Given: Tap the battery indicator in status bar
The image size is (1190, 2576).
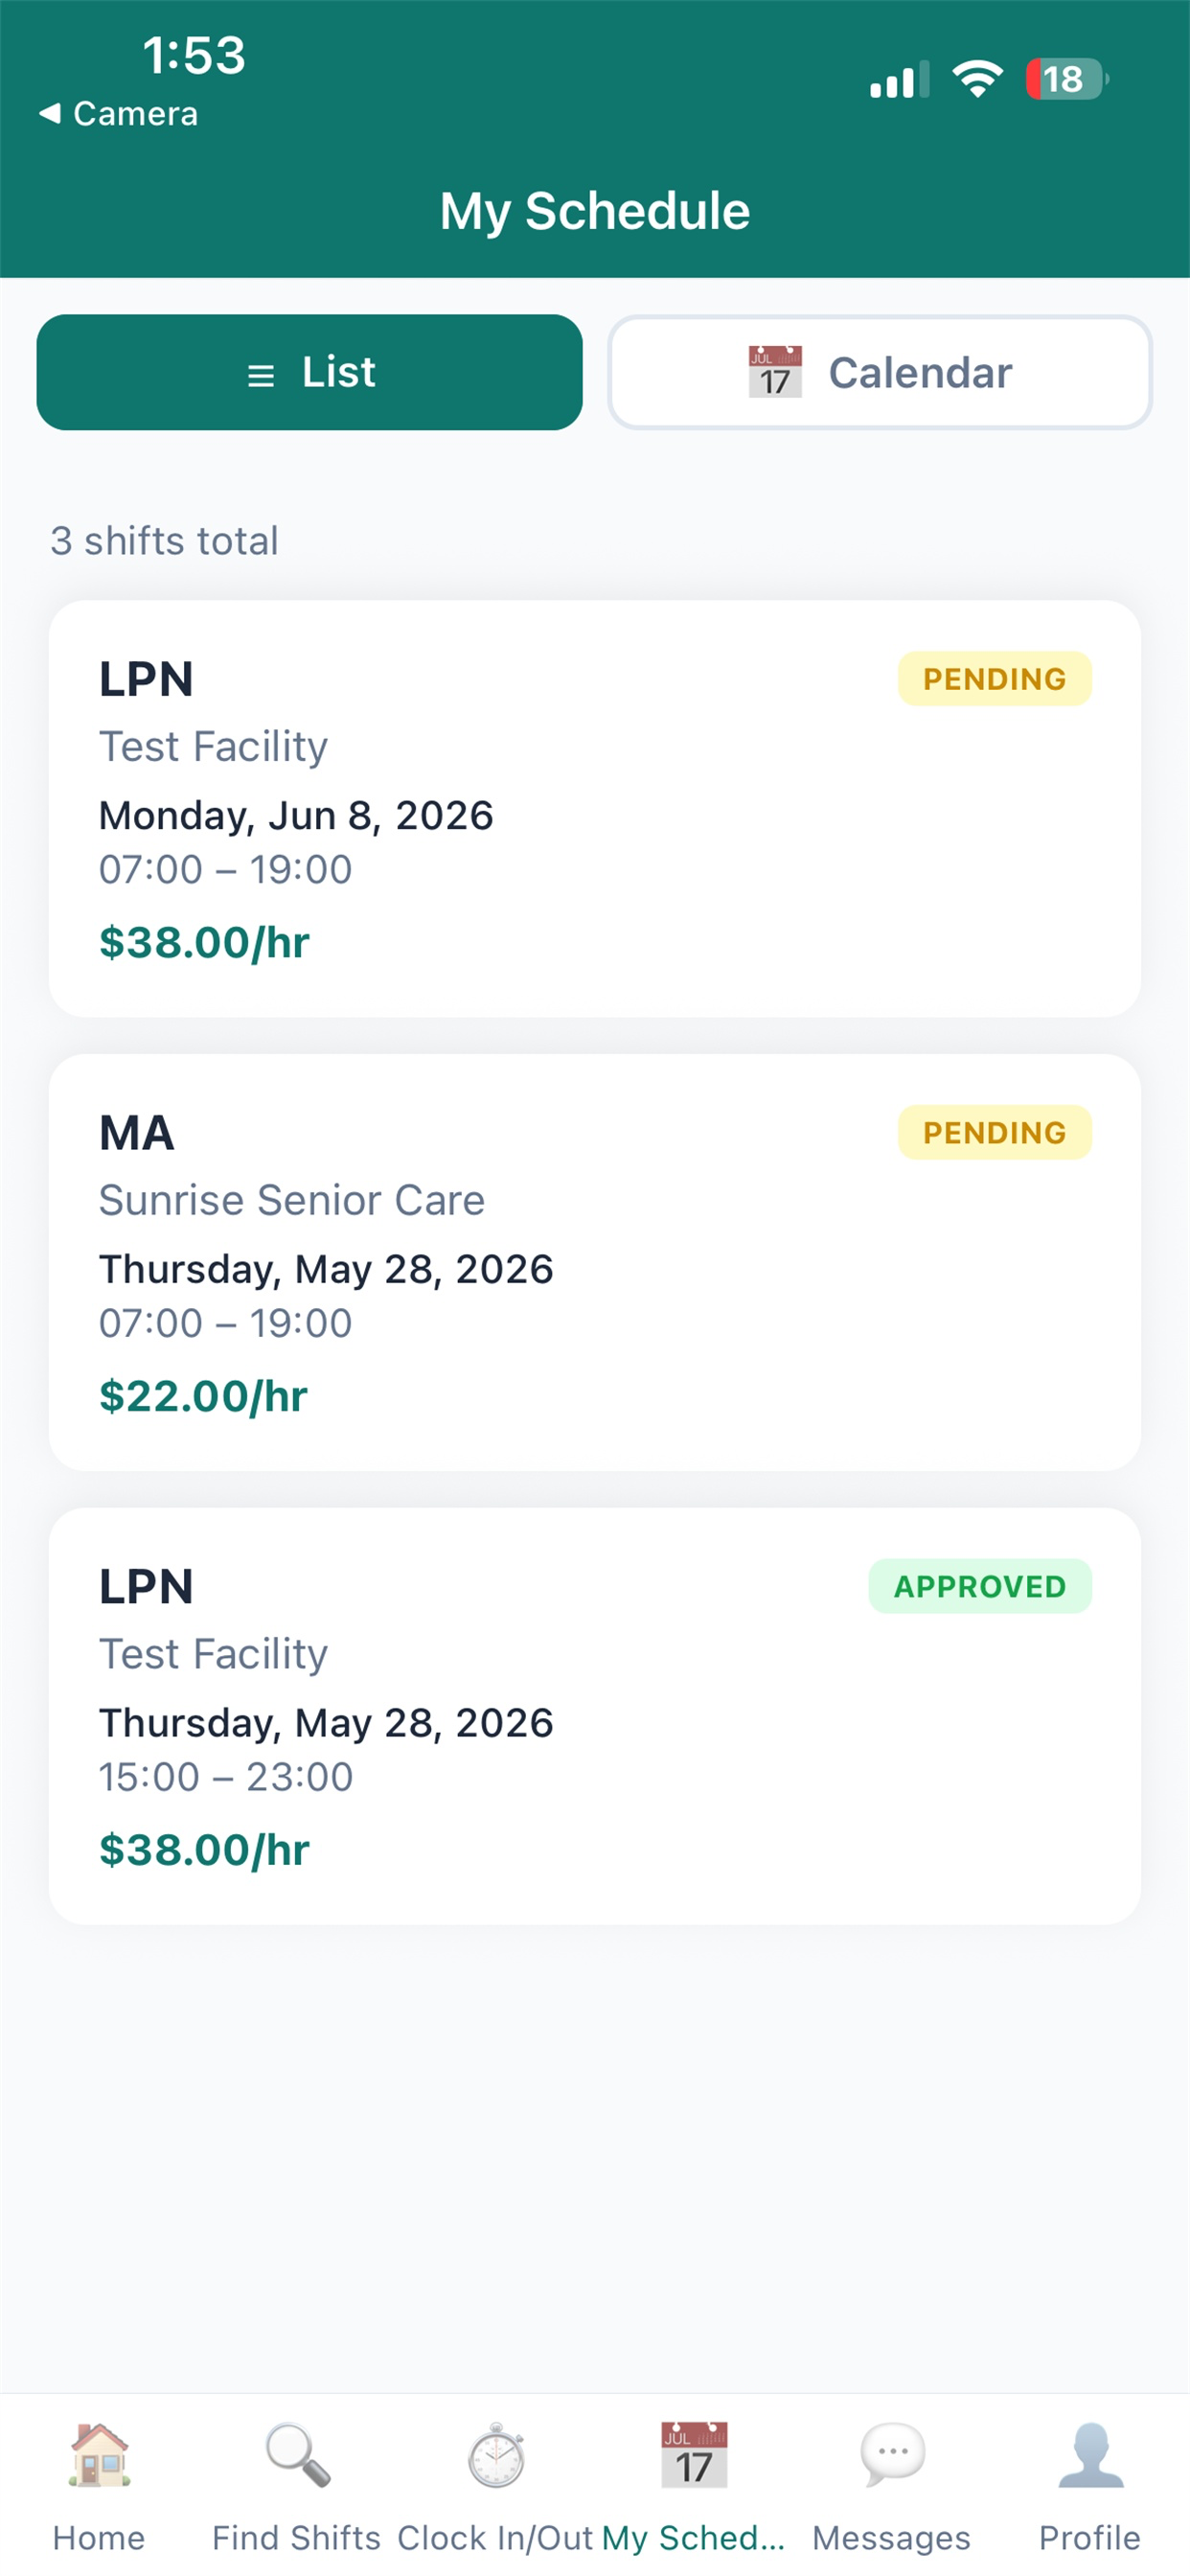Looking at the screenshot, I should (x=1067, y=79).
